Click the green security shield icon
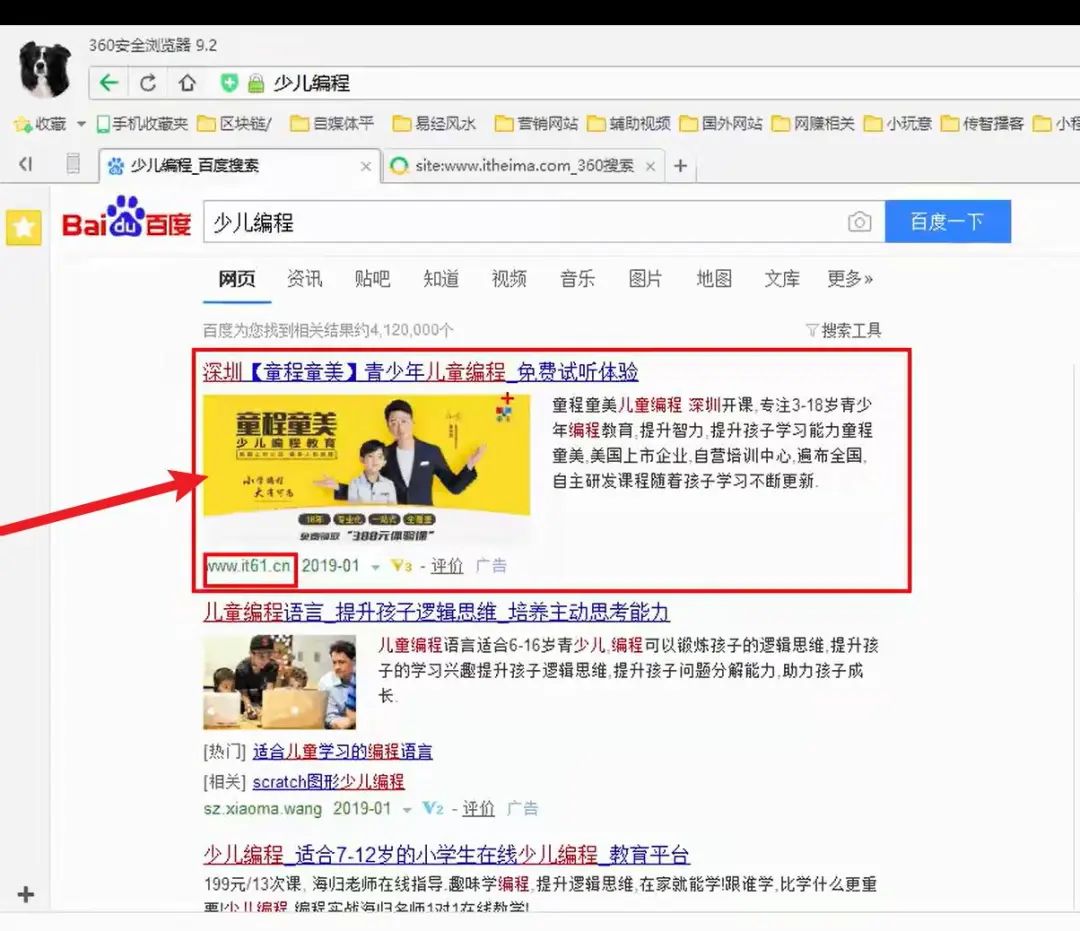The width and height of the screenshot is (1080, 931). pyautogui.click(x=229, y=83)
